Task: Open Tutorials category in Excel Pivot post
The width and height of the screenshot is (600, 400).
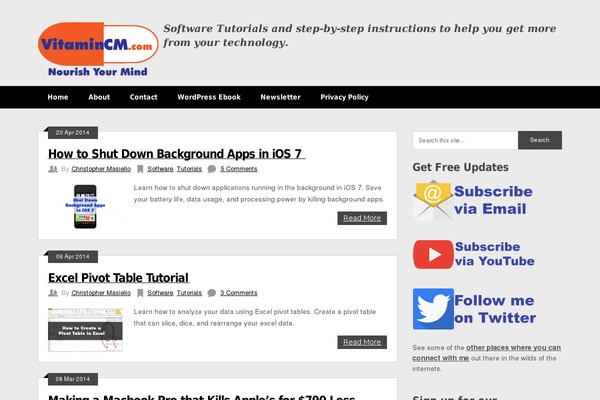Action: click(x=189, y=293)
